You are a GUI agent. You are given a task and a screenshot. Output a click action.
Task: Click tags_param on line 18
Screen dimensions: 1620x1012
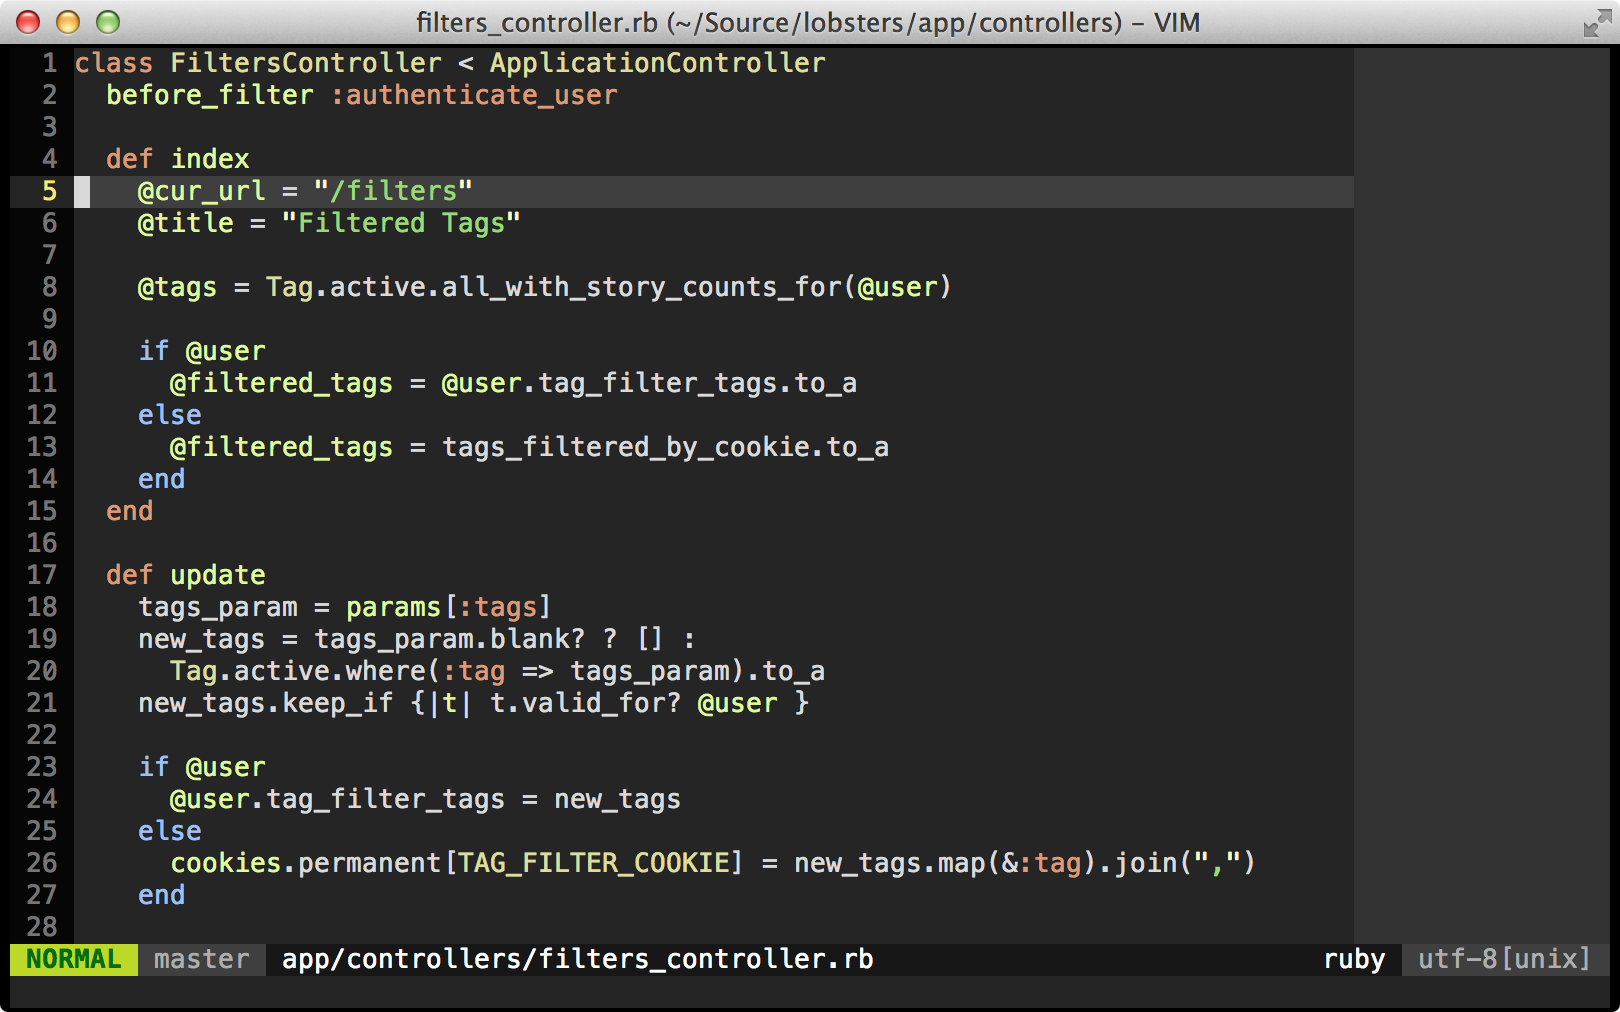click(x=218, y=607)
